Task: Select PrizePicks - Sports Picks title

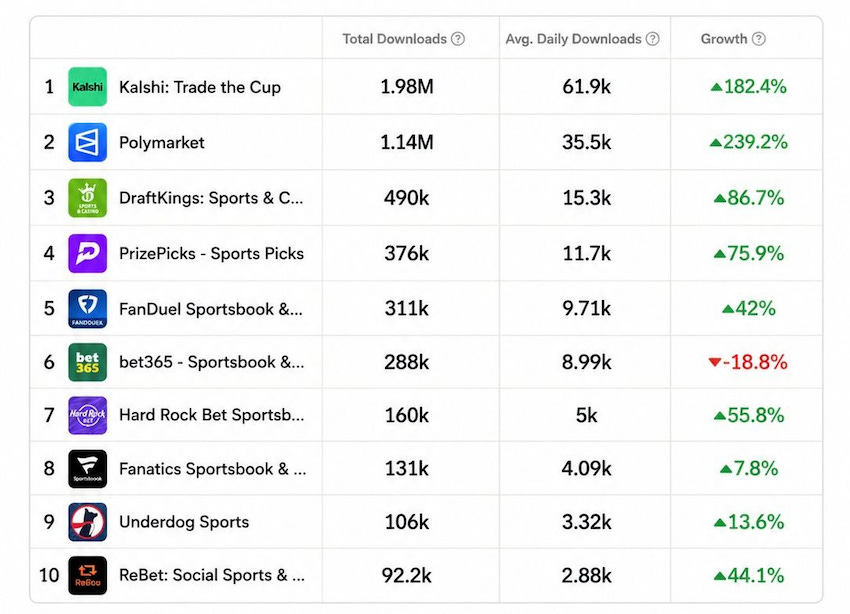Action: (x=211, y=254)
